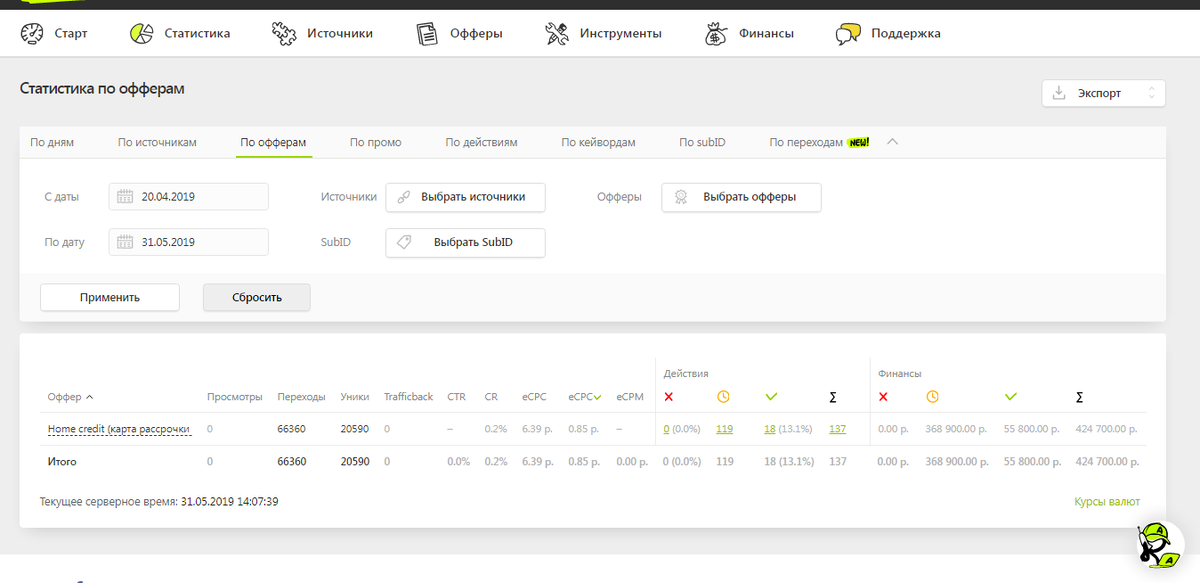Viewport: 1200px width, 583px height.
Task: Click the Финансы money bag icon
Action: coord(716,34)
